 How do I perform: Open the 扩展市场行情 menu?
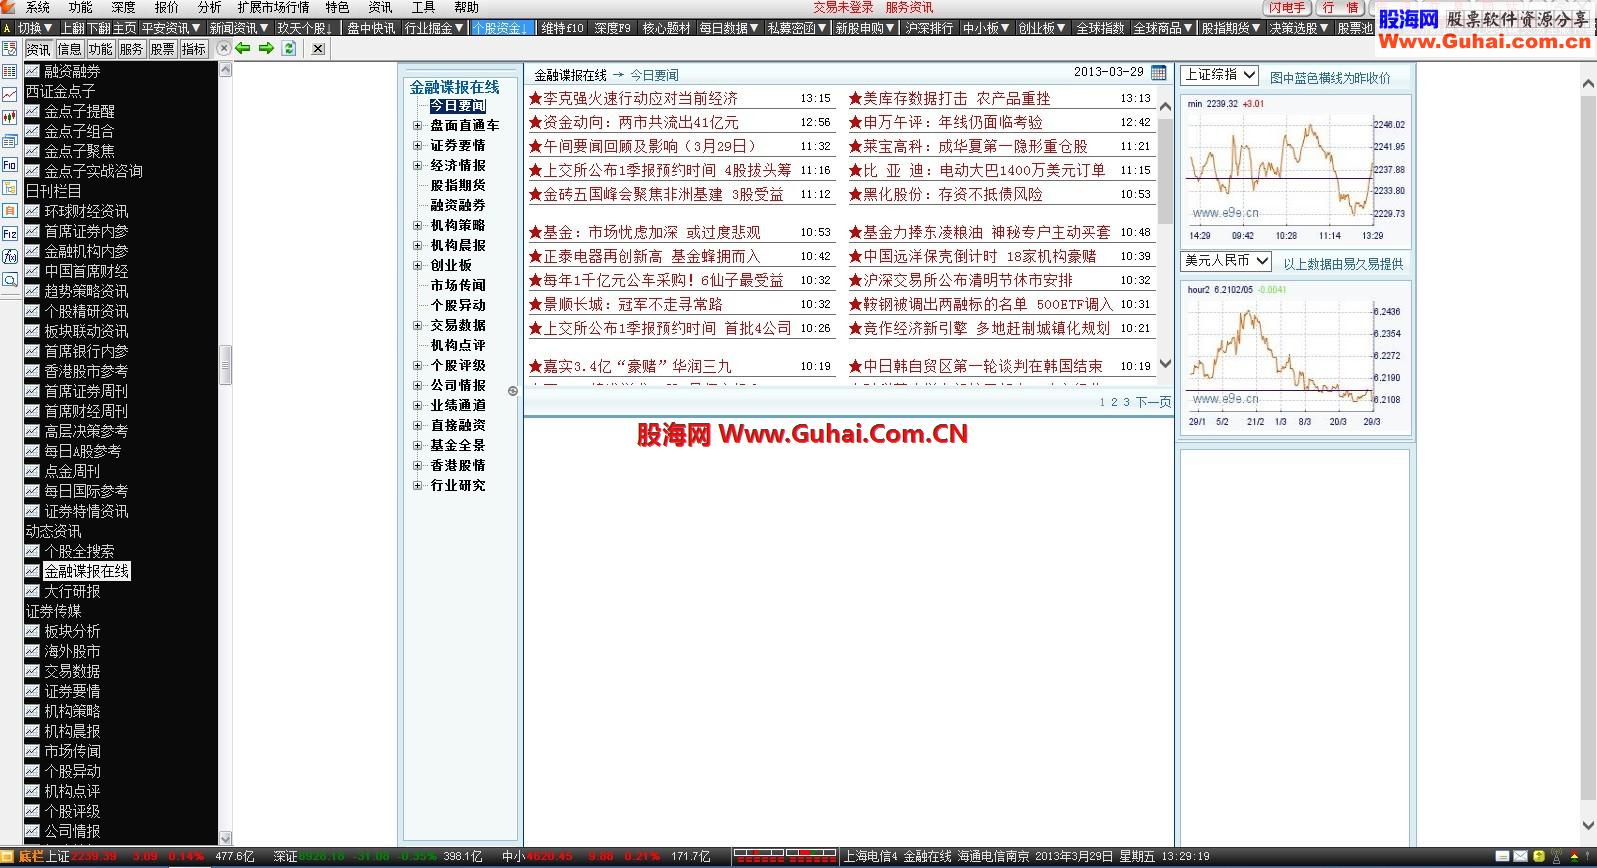click(x=273, y=7)
